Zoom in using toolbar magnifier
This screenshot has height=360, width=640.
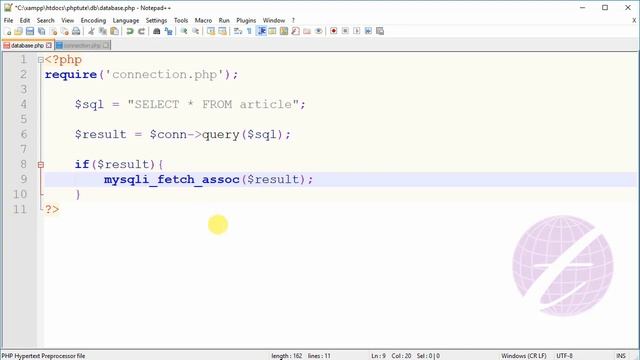[x=184, y=31]
